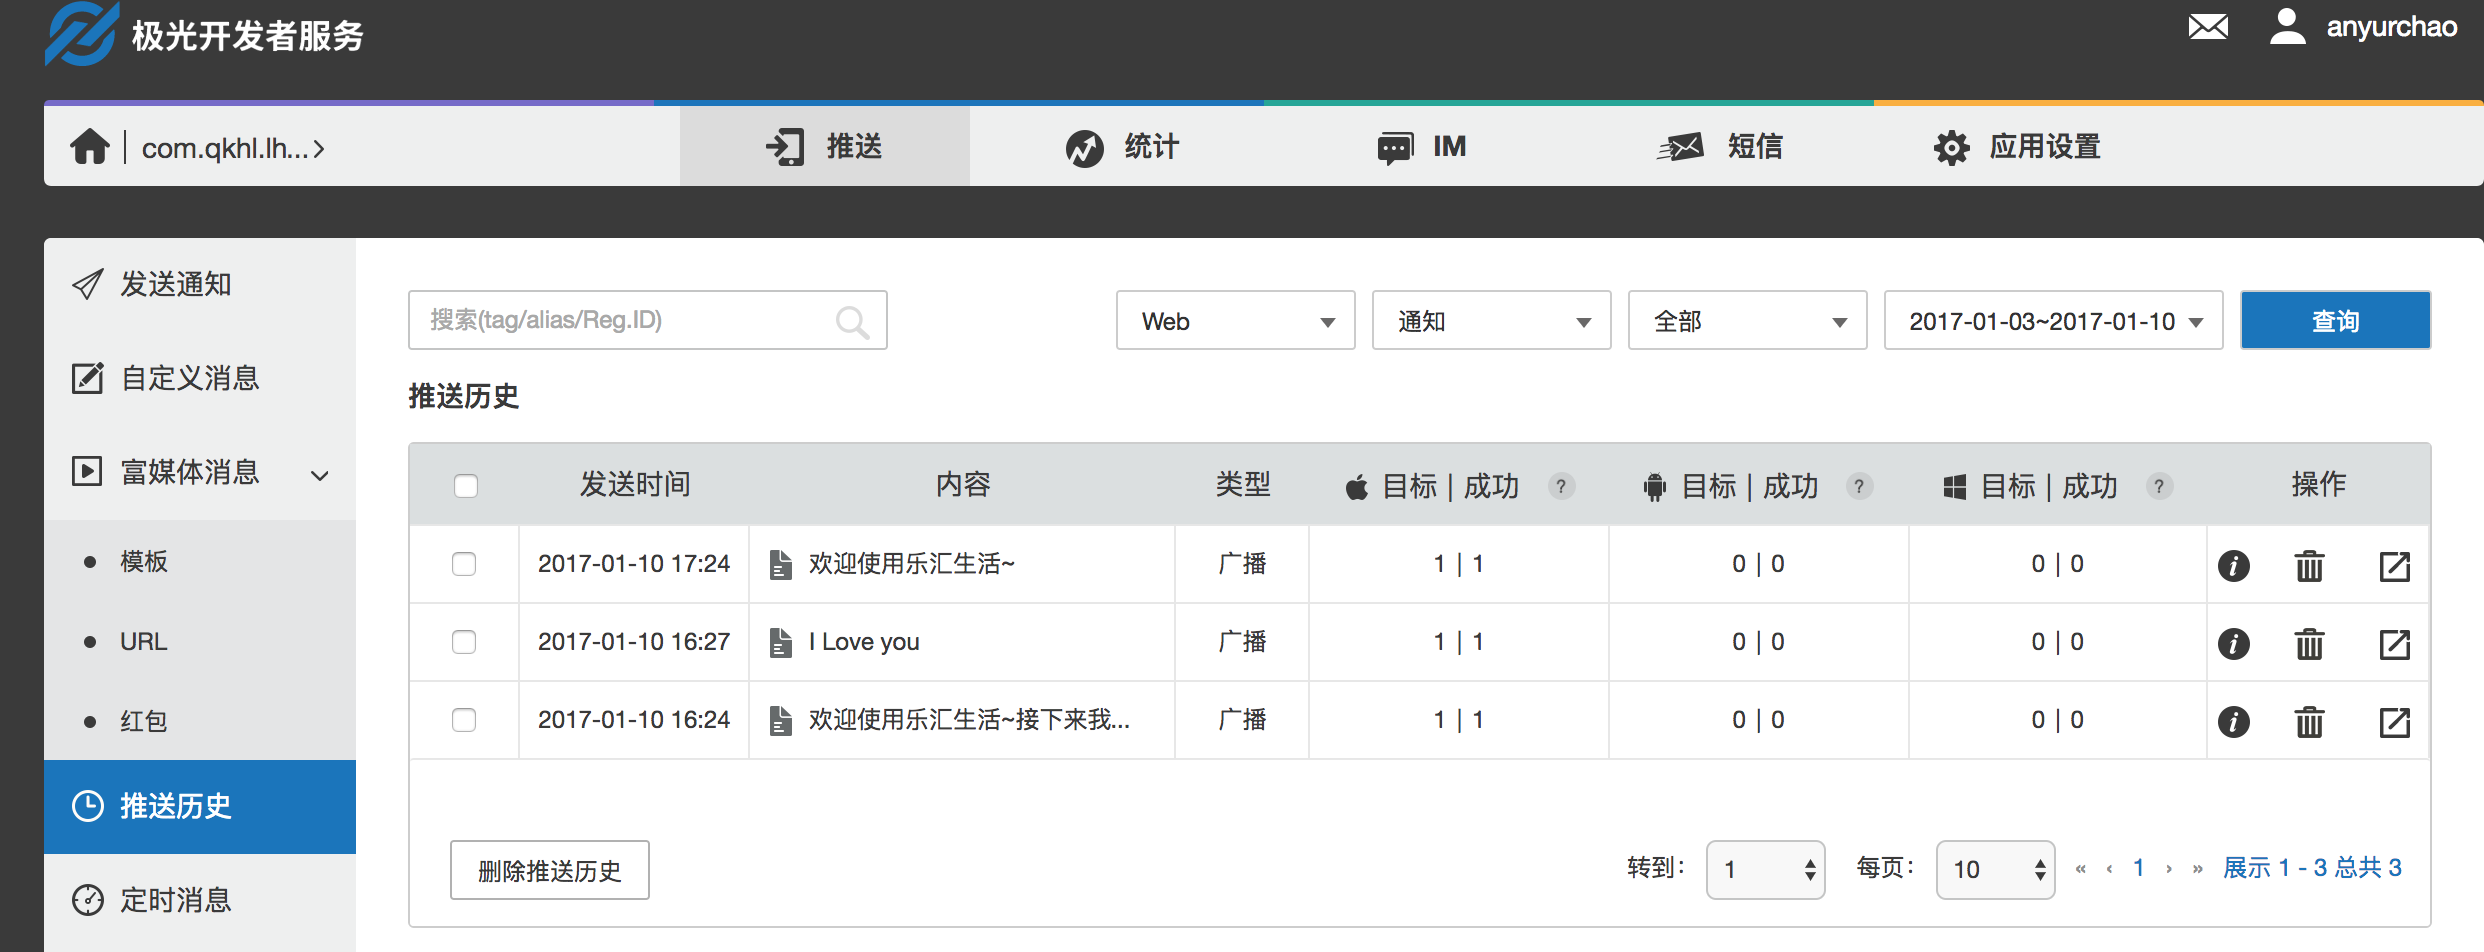Image resolution: width=2484 pixels, height=952 pixels.
Task: Select 推送历史 in sidebar
Action: [200, 806]
